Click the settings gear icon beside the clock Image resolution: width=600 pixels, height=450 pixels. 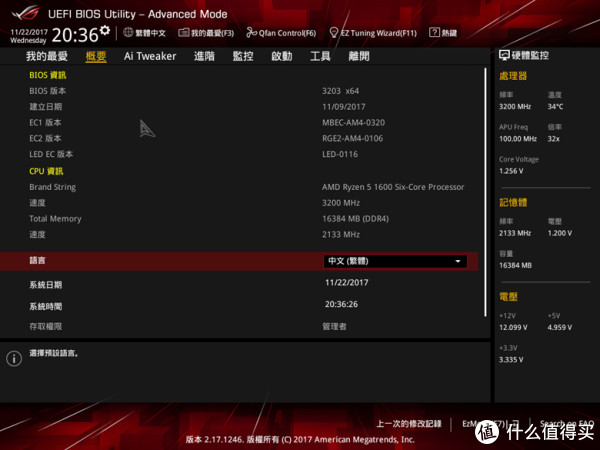104,30
